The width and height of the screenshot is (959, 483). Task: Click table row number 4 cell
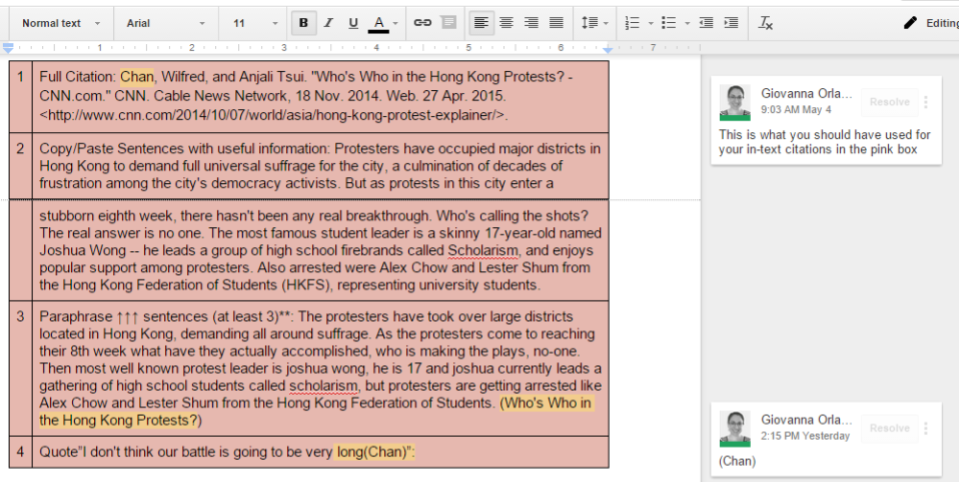coord(21,452)
